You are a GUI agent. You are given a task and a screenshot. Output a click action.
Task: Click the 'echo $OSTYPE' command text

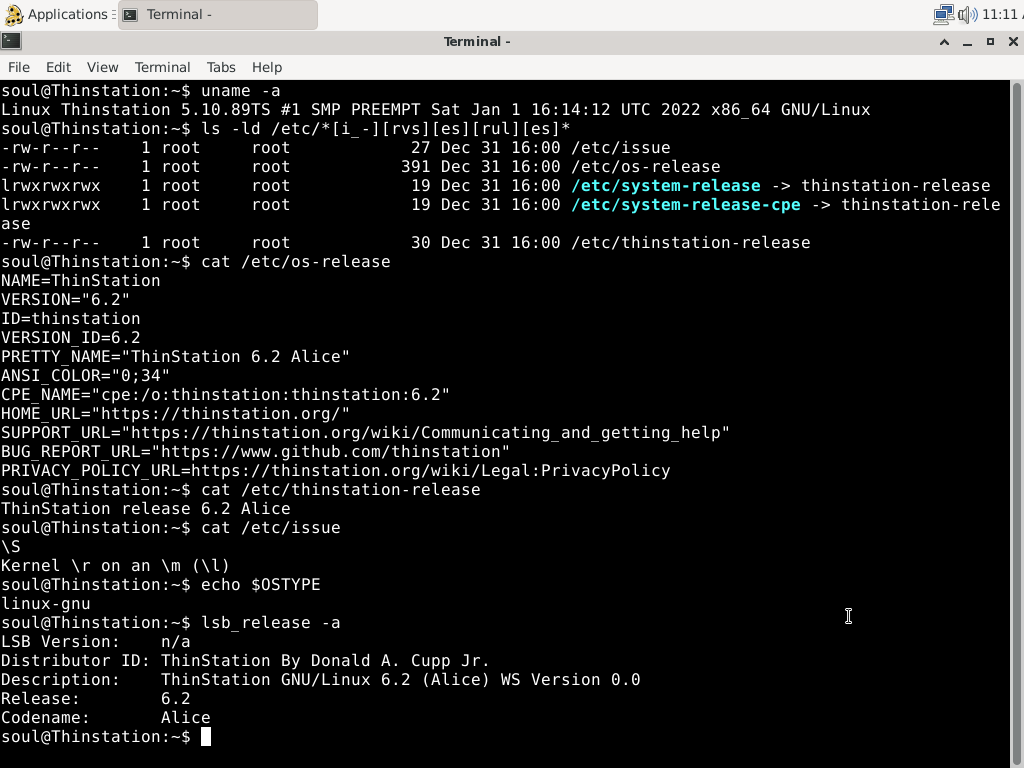(261, 584)
